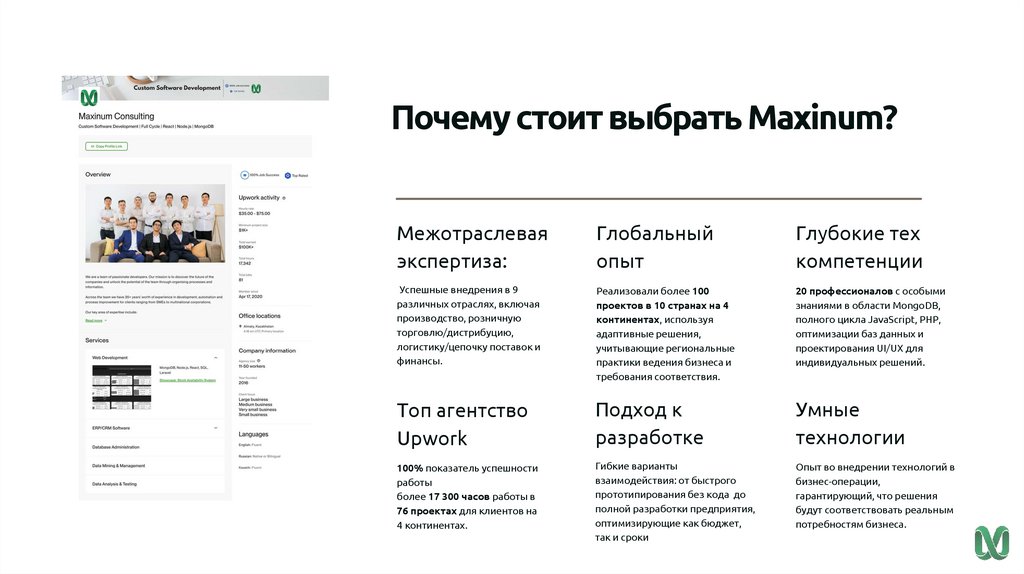Click the 100% Job Success badge icon
Screen dimensions: 1024x574
(244, 175)
